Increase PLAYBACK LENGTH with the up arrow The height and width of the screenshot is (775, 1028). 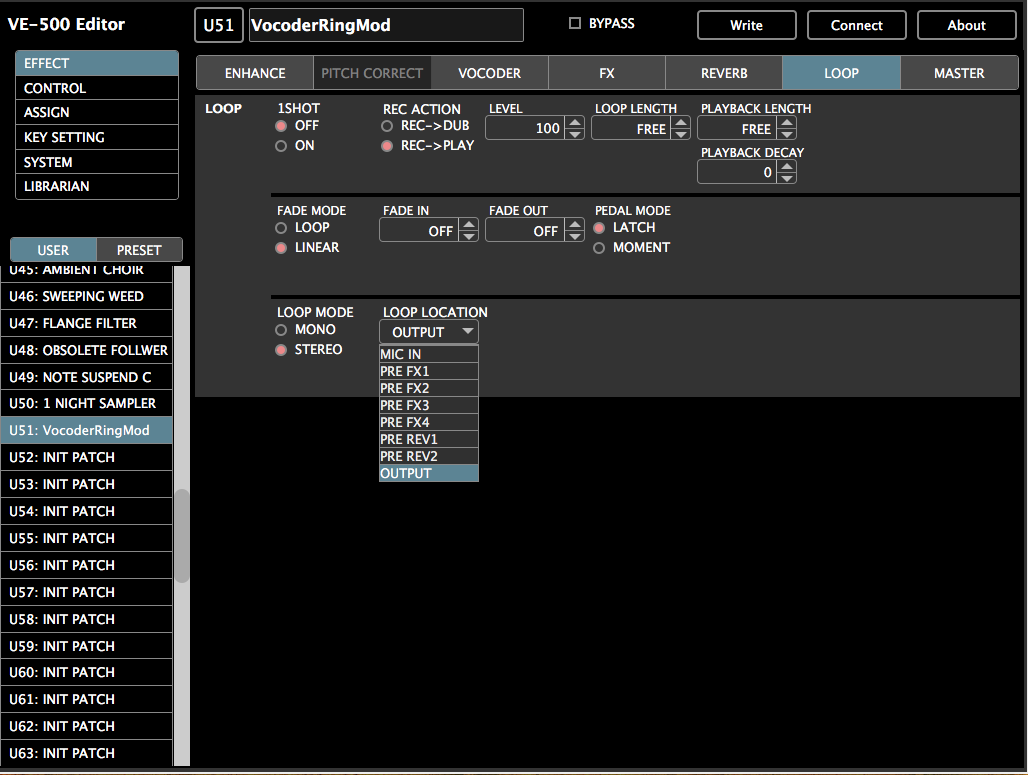click(x=787, y=123)
